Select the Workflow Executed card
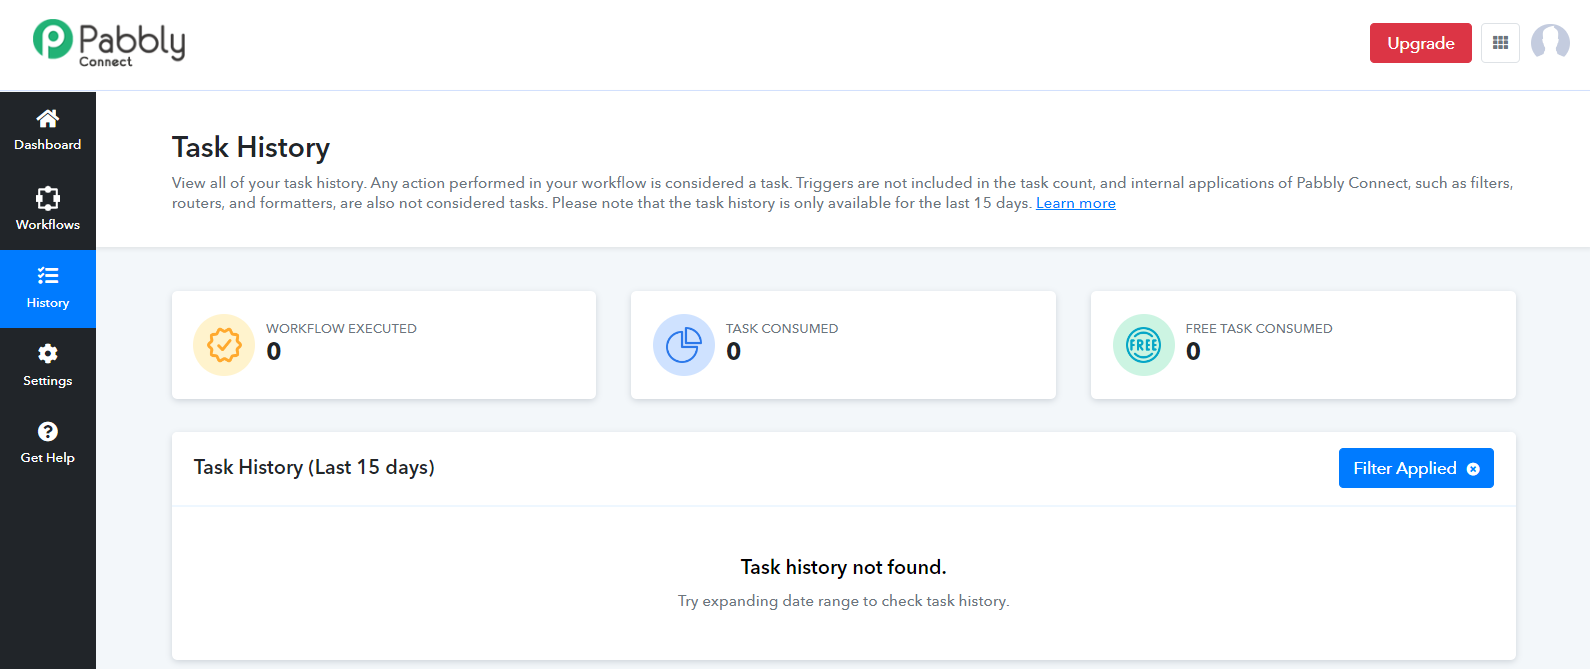 click(384, 345)
